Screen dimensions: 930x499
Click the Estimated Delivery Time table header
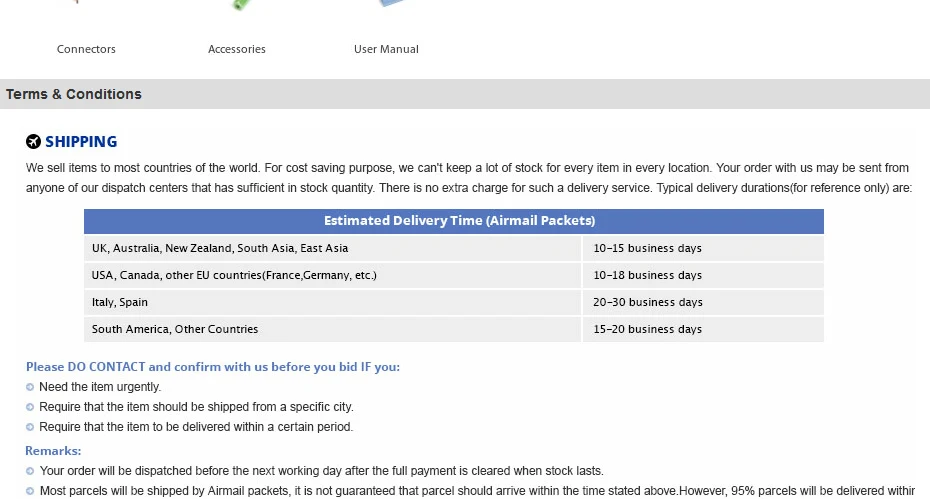click(454, 221)
